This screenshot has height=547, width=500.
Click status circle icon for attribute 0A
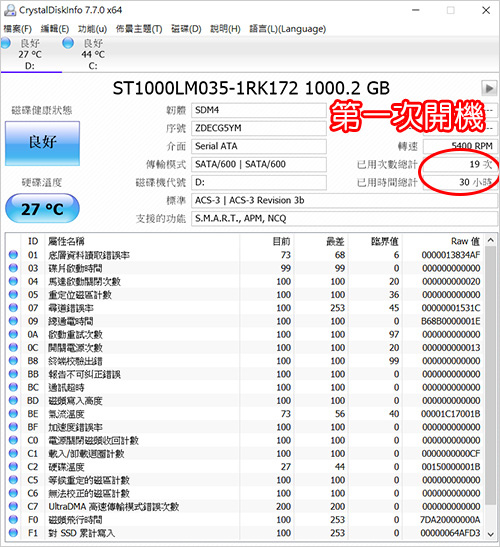coord(13,334)
